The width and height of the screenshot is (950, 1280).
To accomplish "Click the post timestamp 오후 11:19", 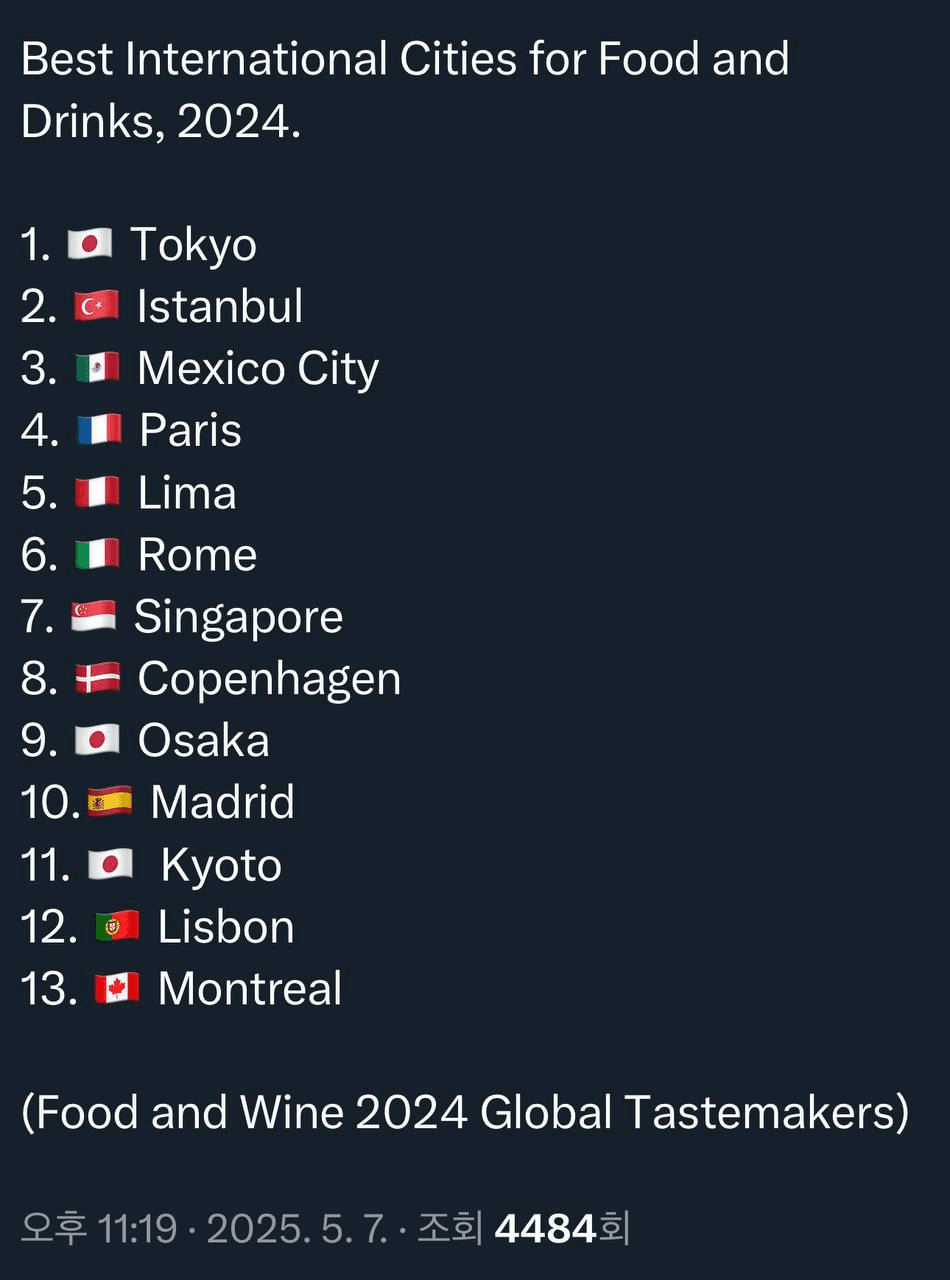I will [99, 1229].
